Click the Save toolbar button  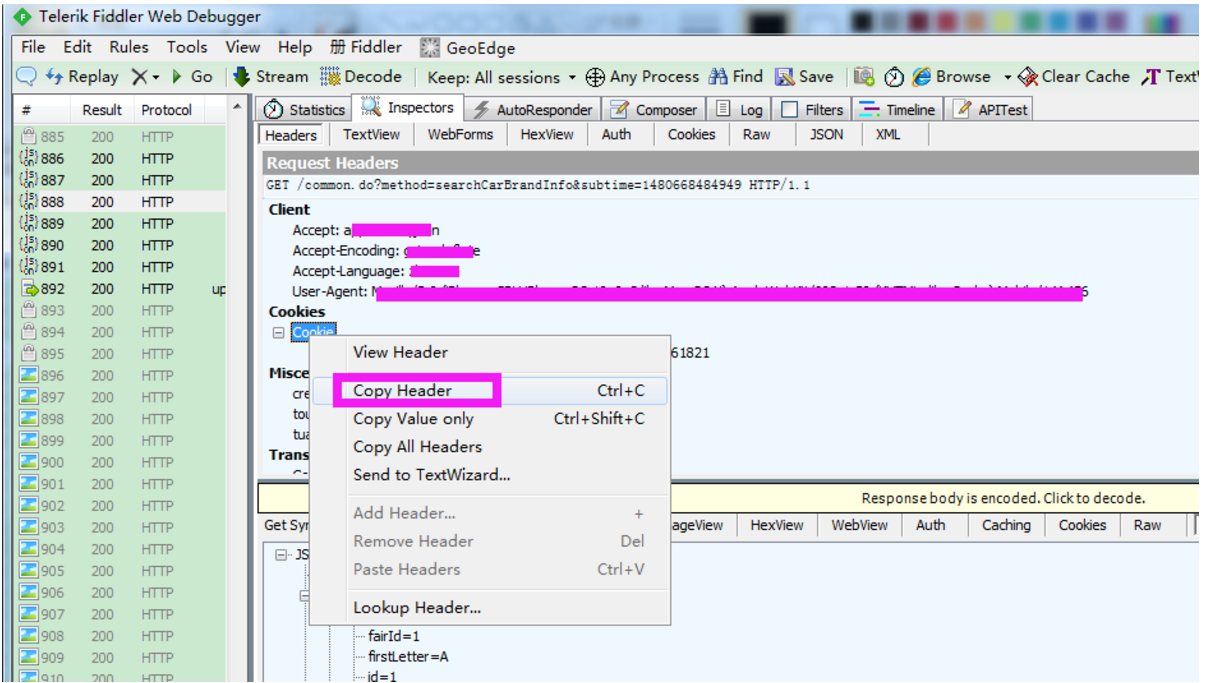[x=805, y=77]
